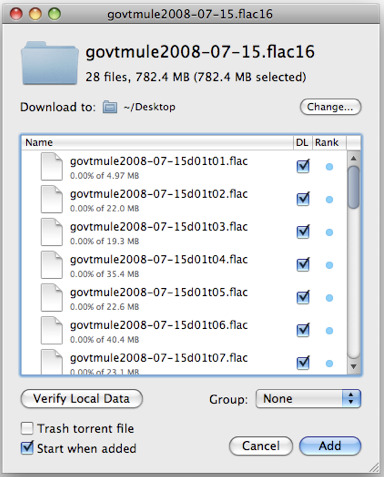Click '0.00% of 22.0 MB' text
Viewport: 384px width, 477px height.
(x=104, y=208)
